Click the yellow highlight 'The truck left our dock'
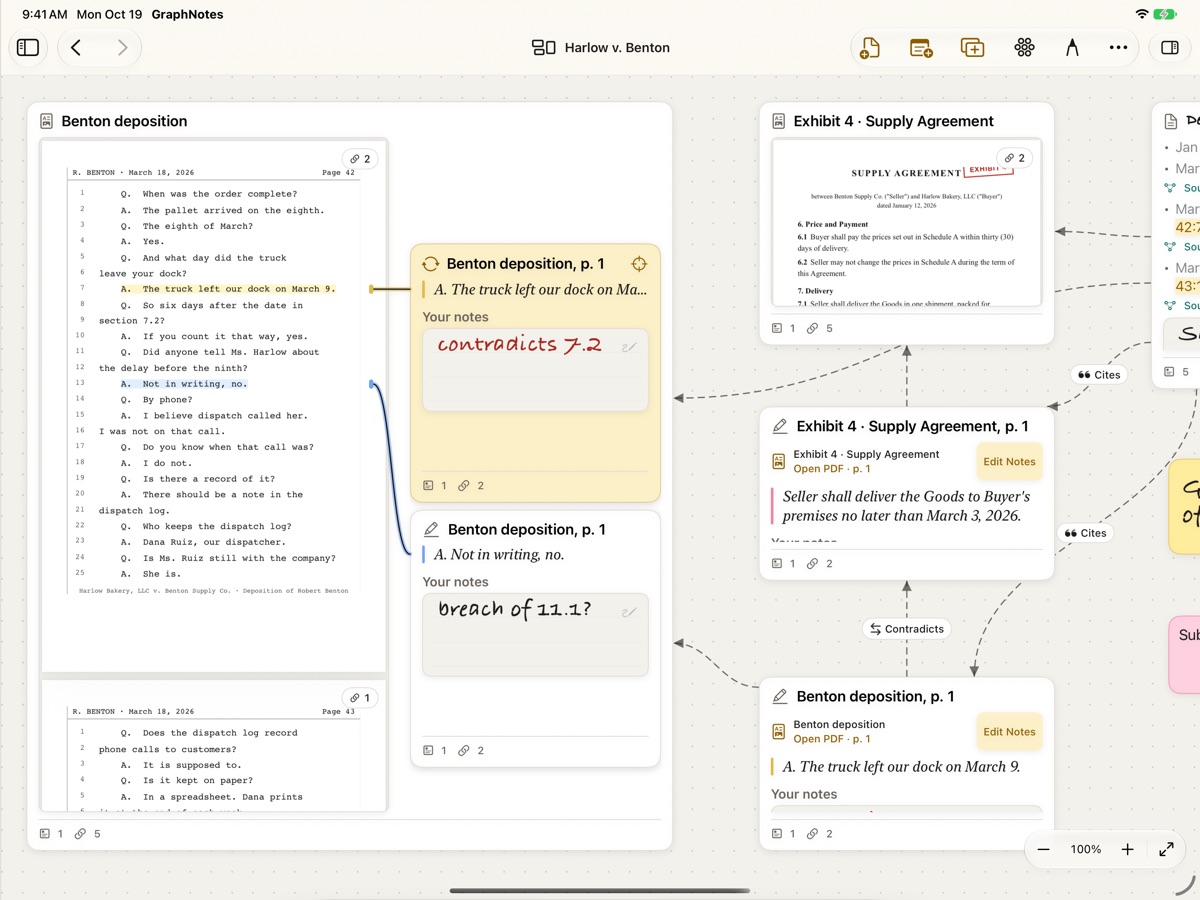Screen dimensions: 1200x900 point(228,289)
